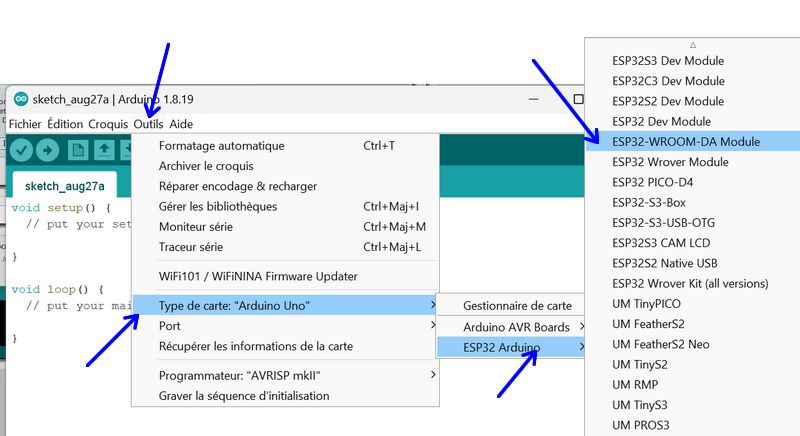The image size is (800, 436).
Task: Click the void setup() code line
Action: pyautogui.click(x=61, y=208)
